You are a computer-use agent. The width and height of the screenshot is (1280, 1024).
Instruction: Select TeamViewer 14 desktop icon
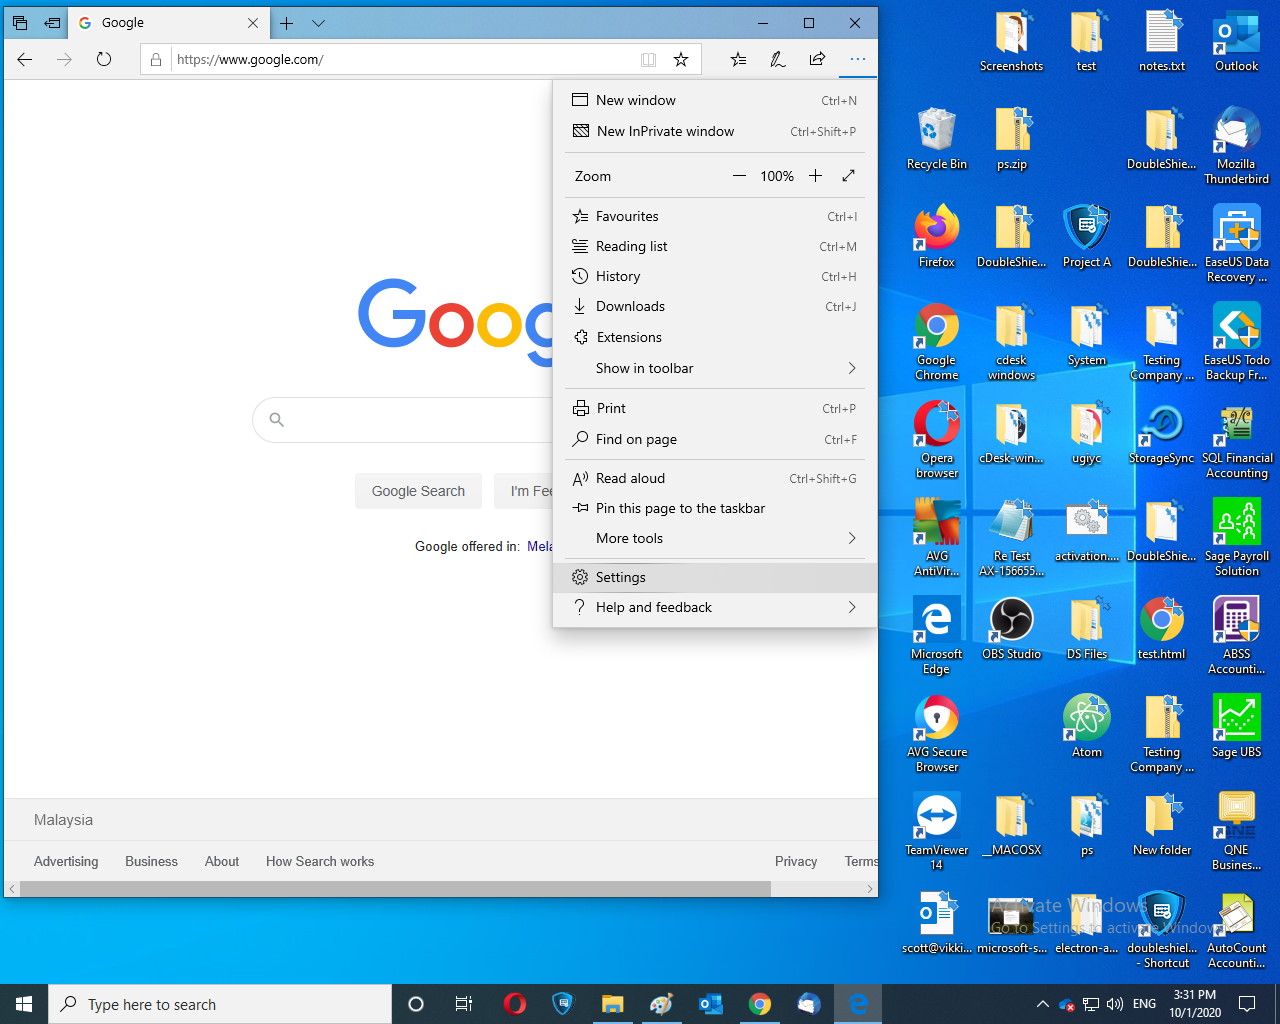click(x=937, y=832)
